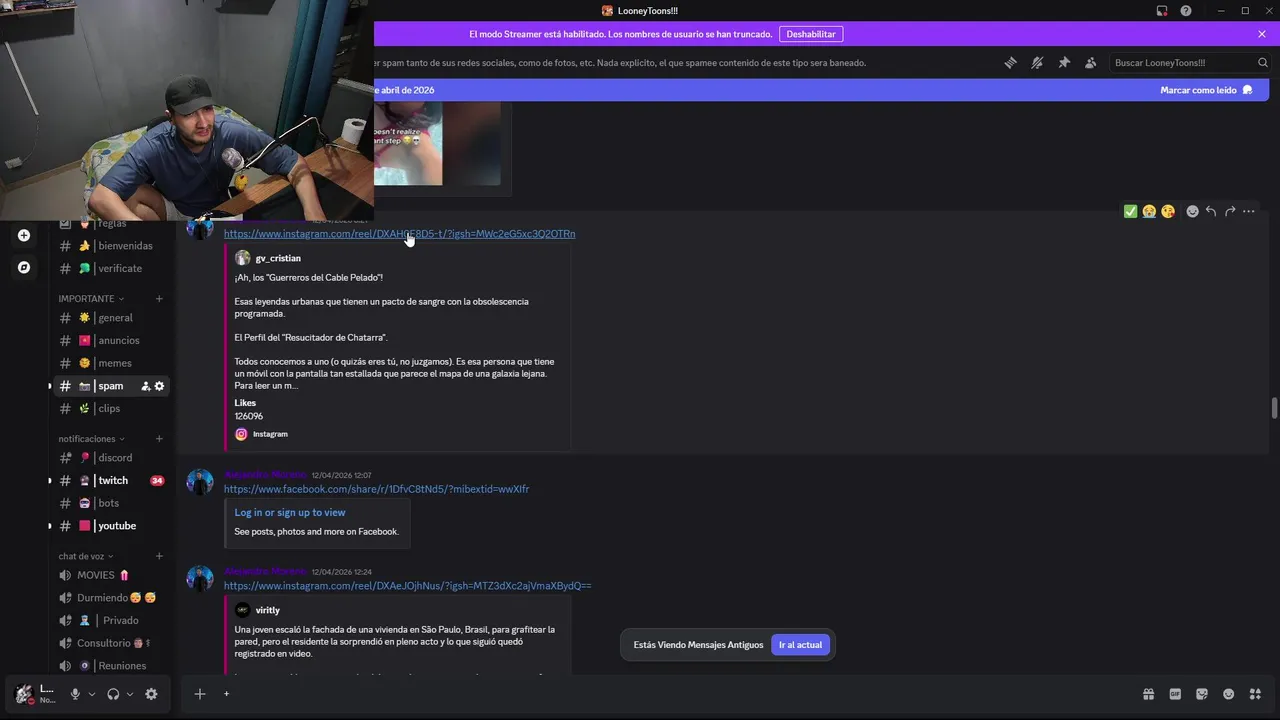The height and width of the screenshot is (720, 1280).
Task: Open the gift icon in message bar
Action: (x=1149, y=694)
